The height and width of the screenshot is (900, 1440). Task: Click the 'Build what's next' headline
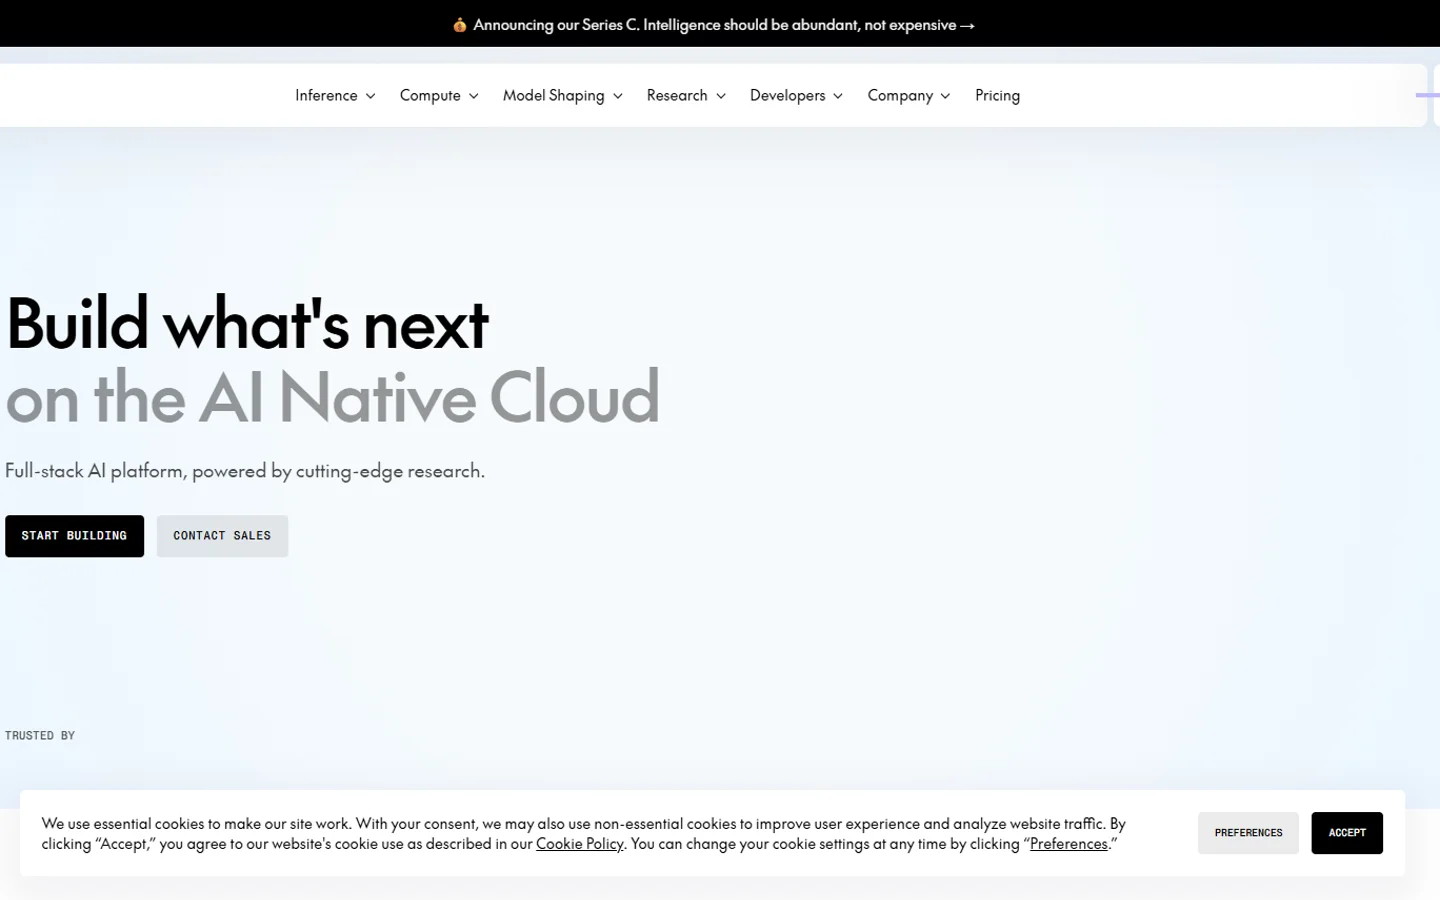point(247,324)
